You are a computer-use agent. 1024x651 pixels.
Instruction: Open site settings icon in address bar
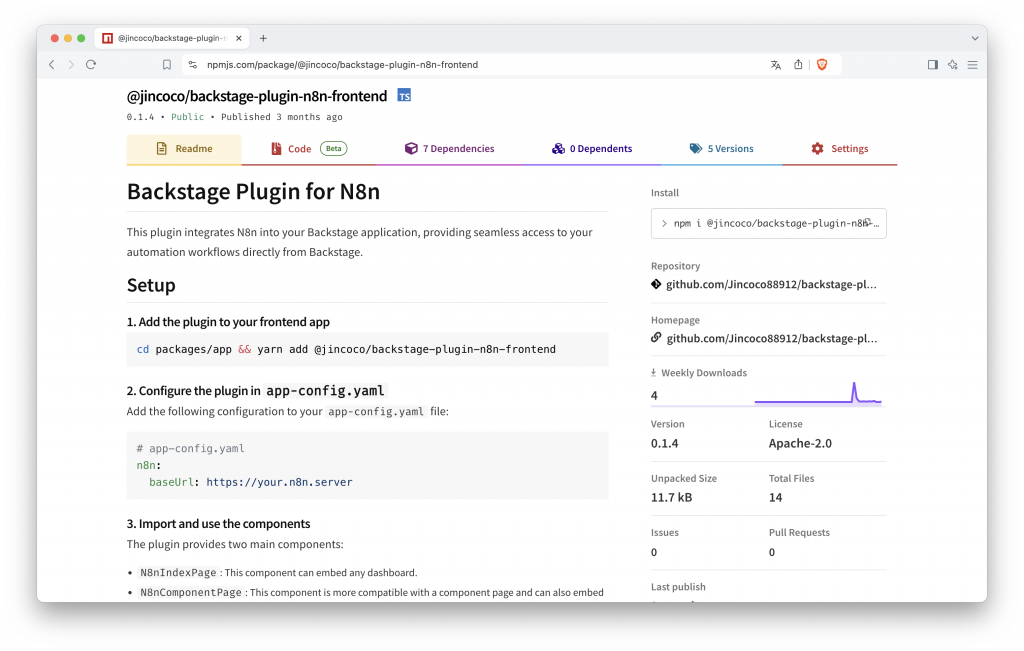point(193,65)
